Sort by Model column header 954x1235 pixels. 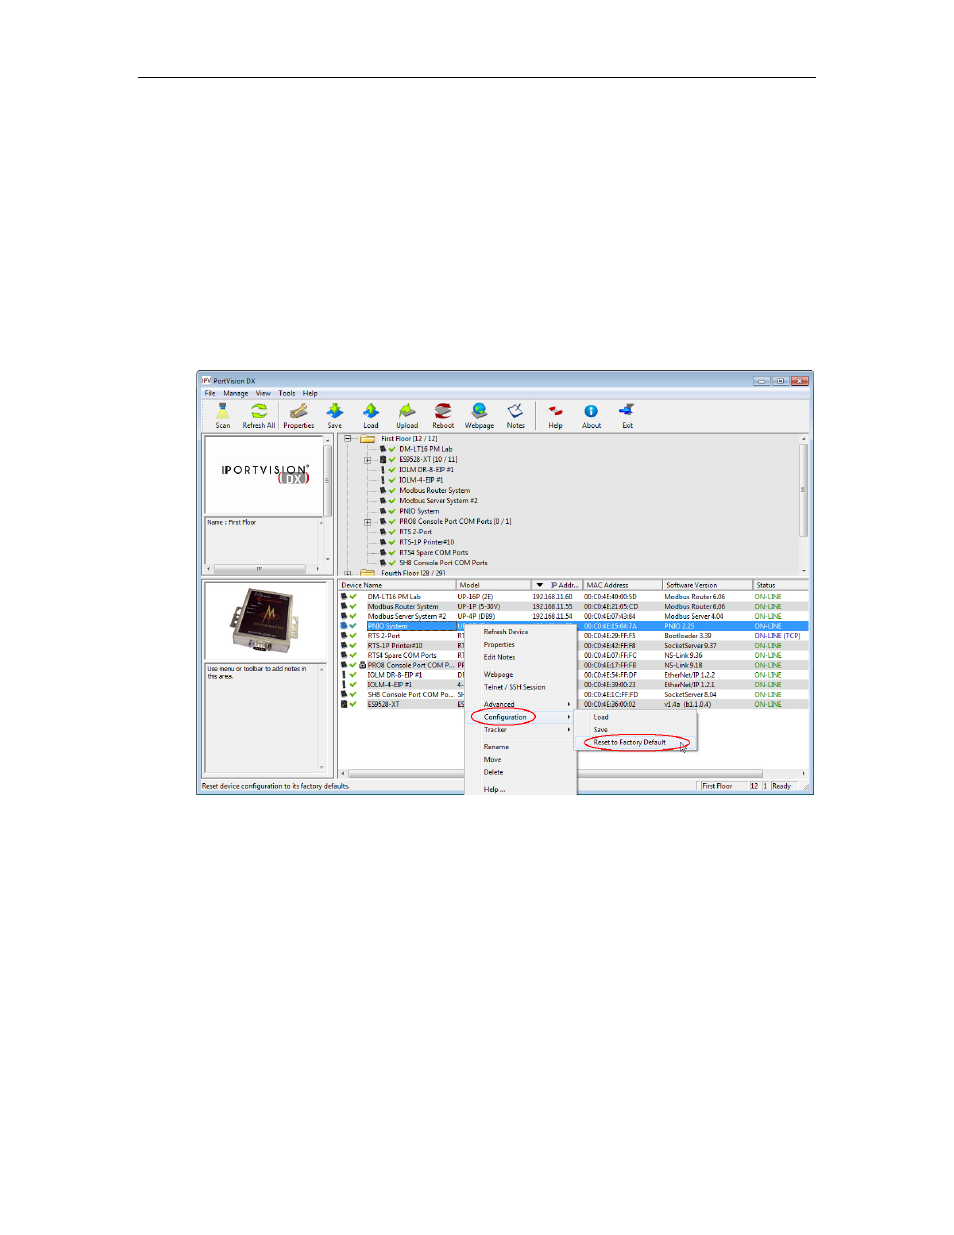coord(494,585)
